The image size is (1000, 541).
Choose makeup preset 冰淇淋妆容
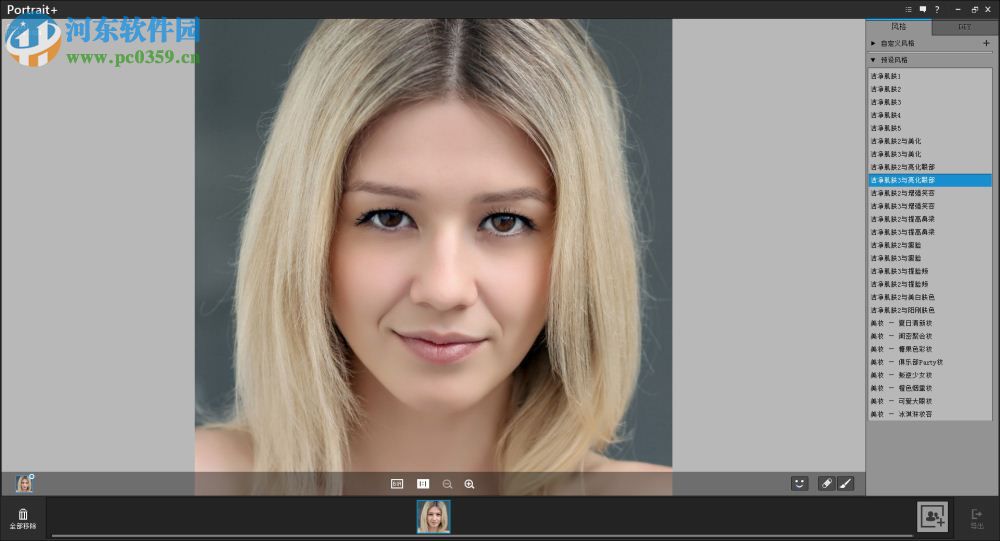[x=930, y=414]
